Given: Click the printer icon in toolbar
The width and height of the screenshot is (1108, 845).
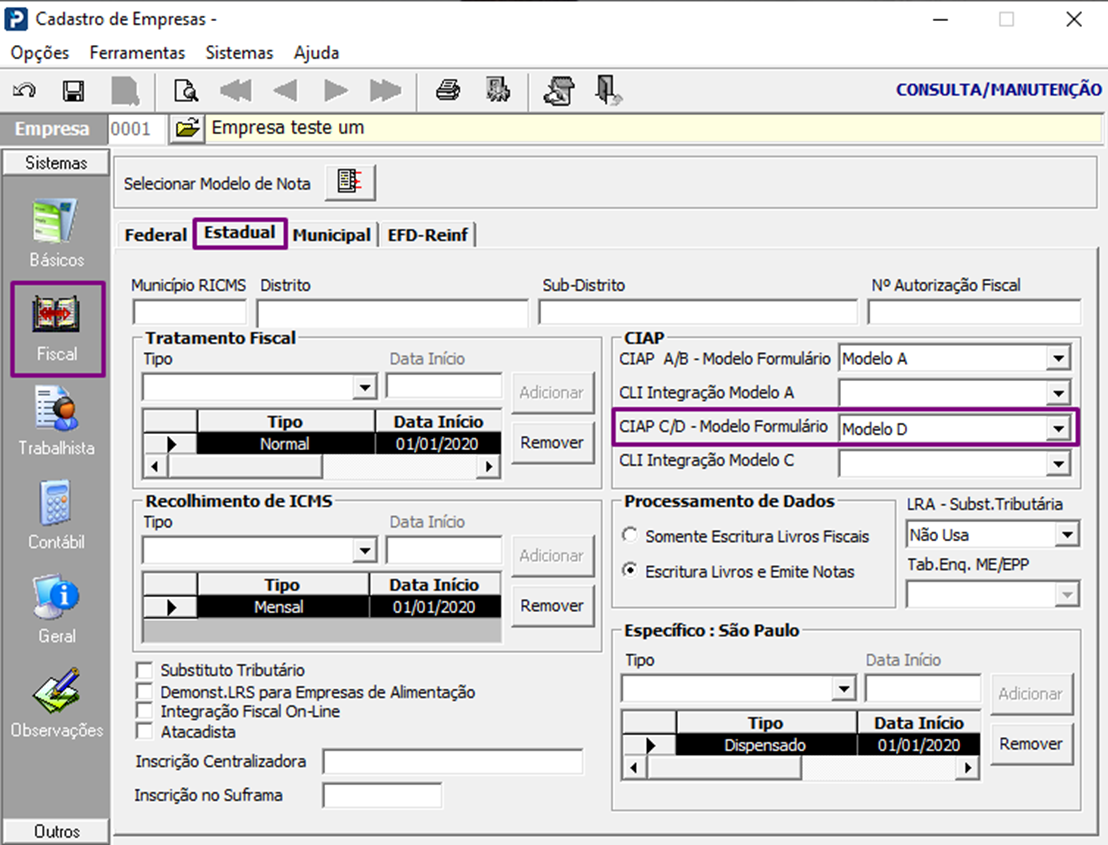Looking at the screenshot, I should (447, 91).
